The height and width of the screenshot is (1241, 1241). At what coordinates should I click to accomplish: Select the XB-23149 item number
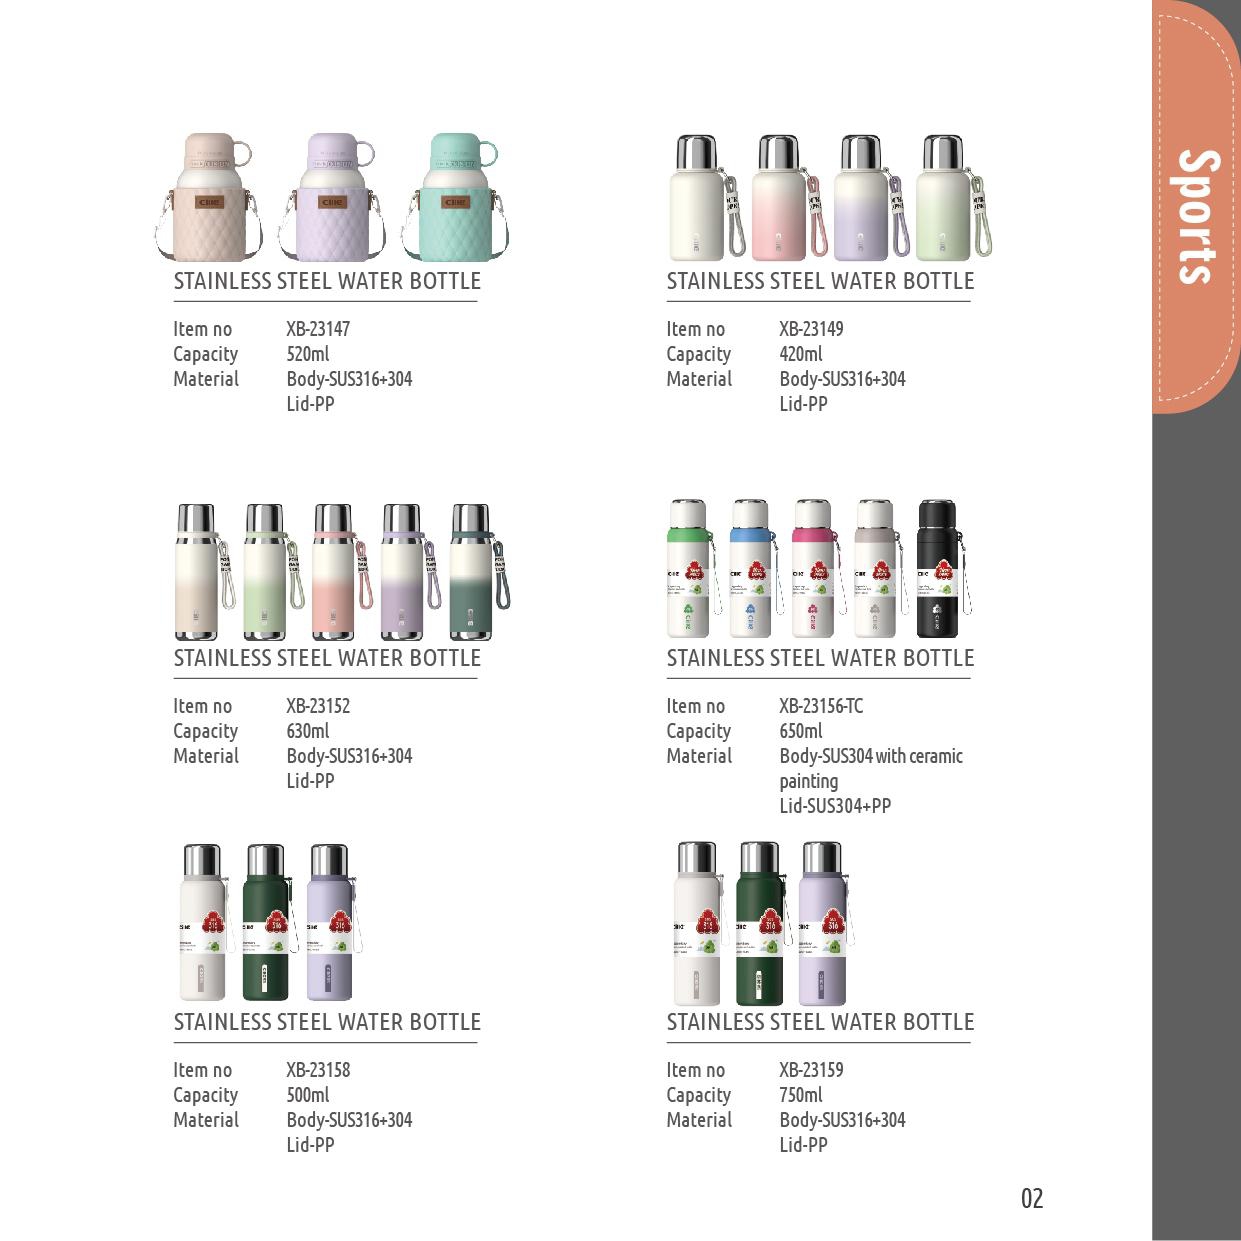click(811, 329)
